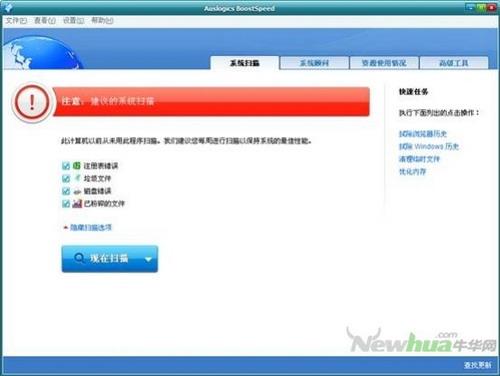Collapse scan options via 隐藏扫描选项 link
This screenshot has height=376, width=500.
click(x=91, y=227)
